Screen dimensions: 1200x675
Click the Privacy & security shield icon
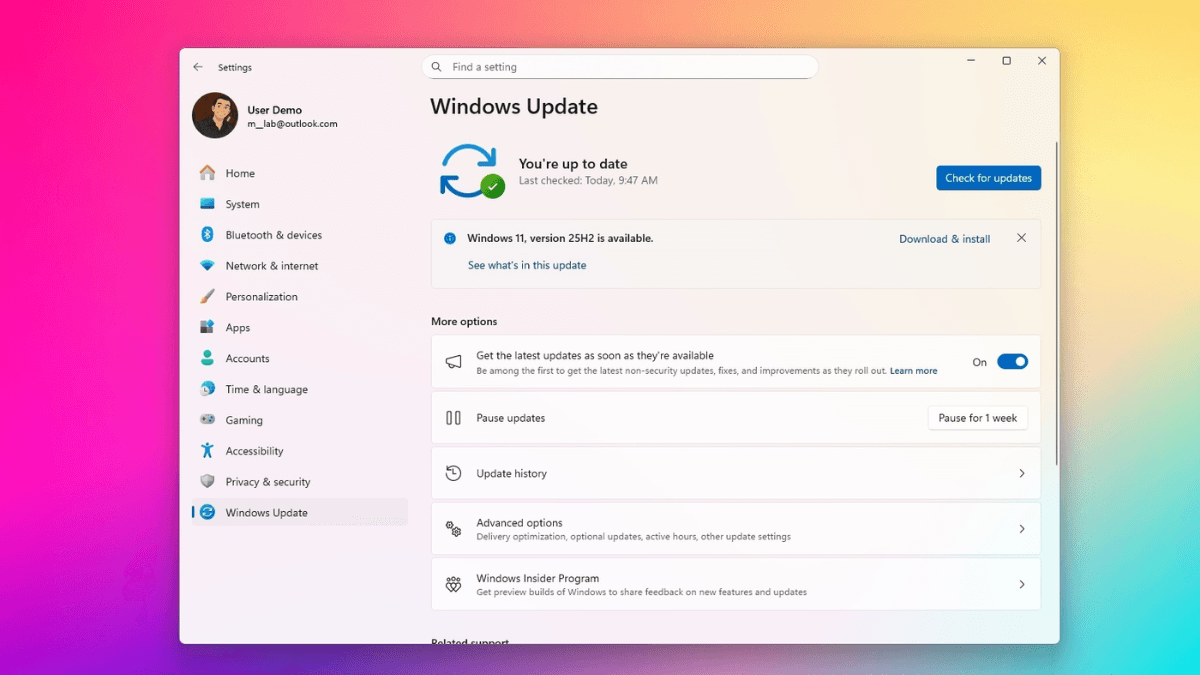coord(207,482)
